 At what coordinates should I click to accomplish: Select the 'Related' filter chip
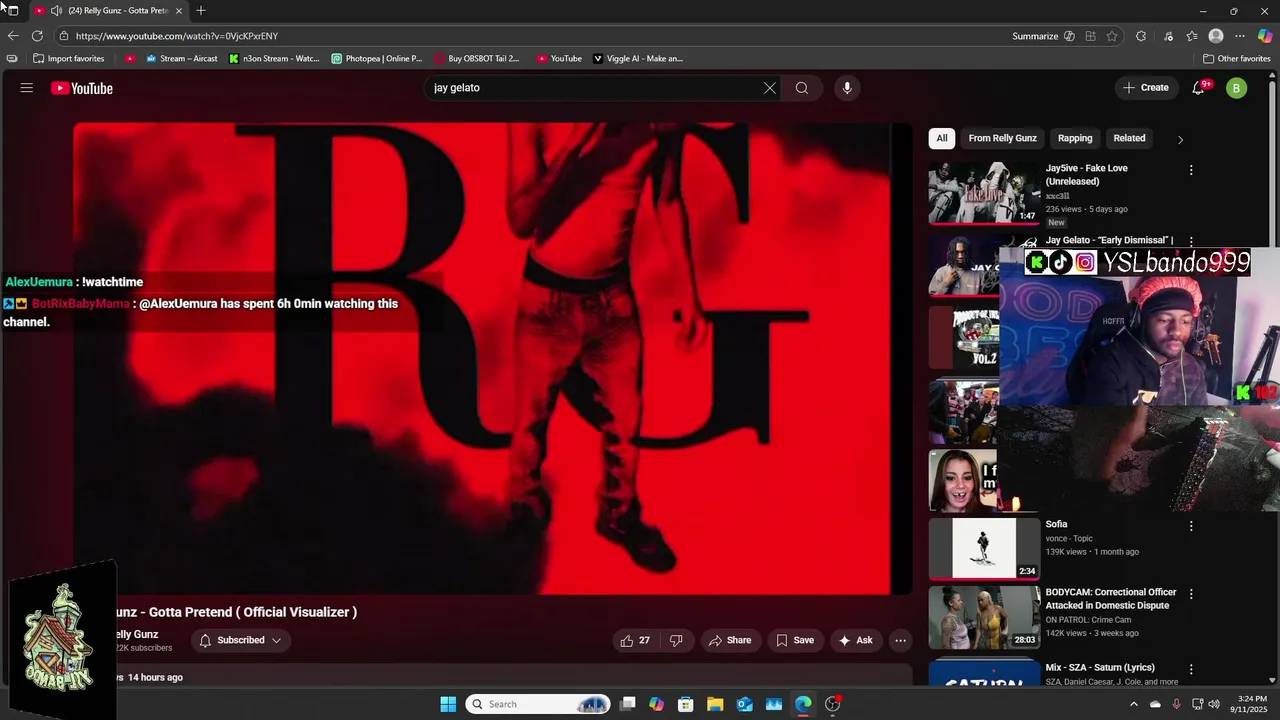(x=1129, y=138)
